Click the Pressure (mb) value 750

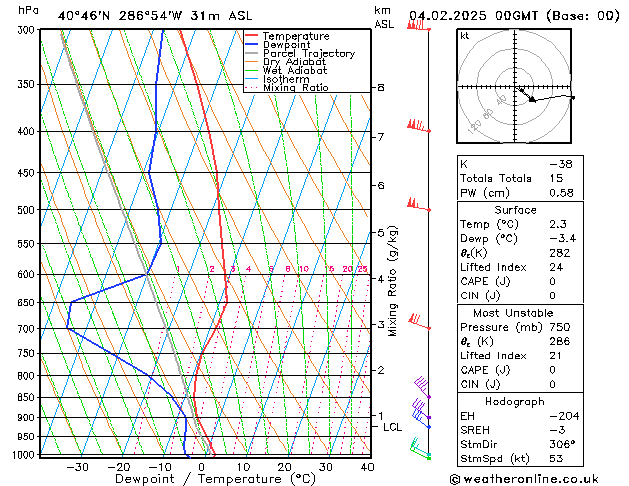coord(560,327)
